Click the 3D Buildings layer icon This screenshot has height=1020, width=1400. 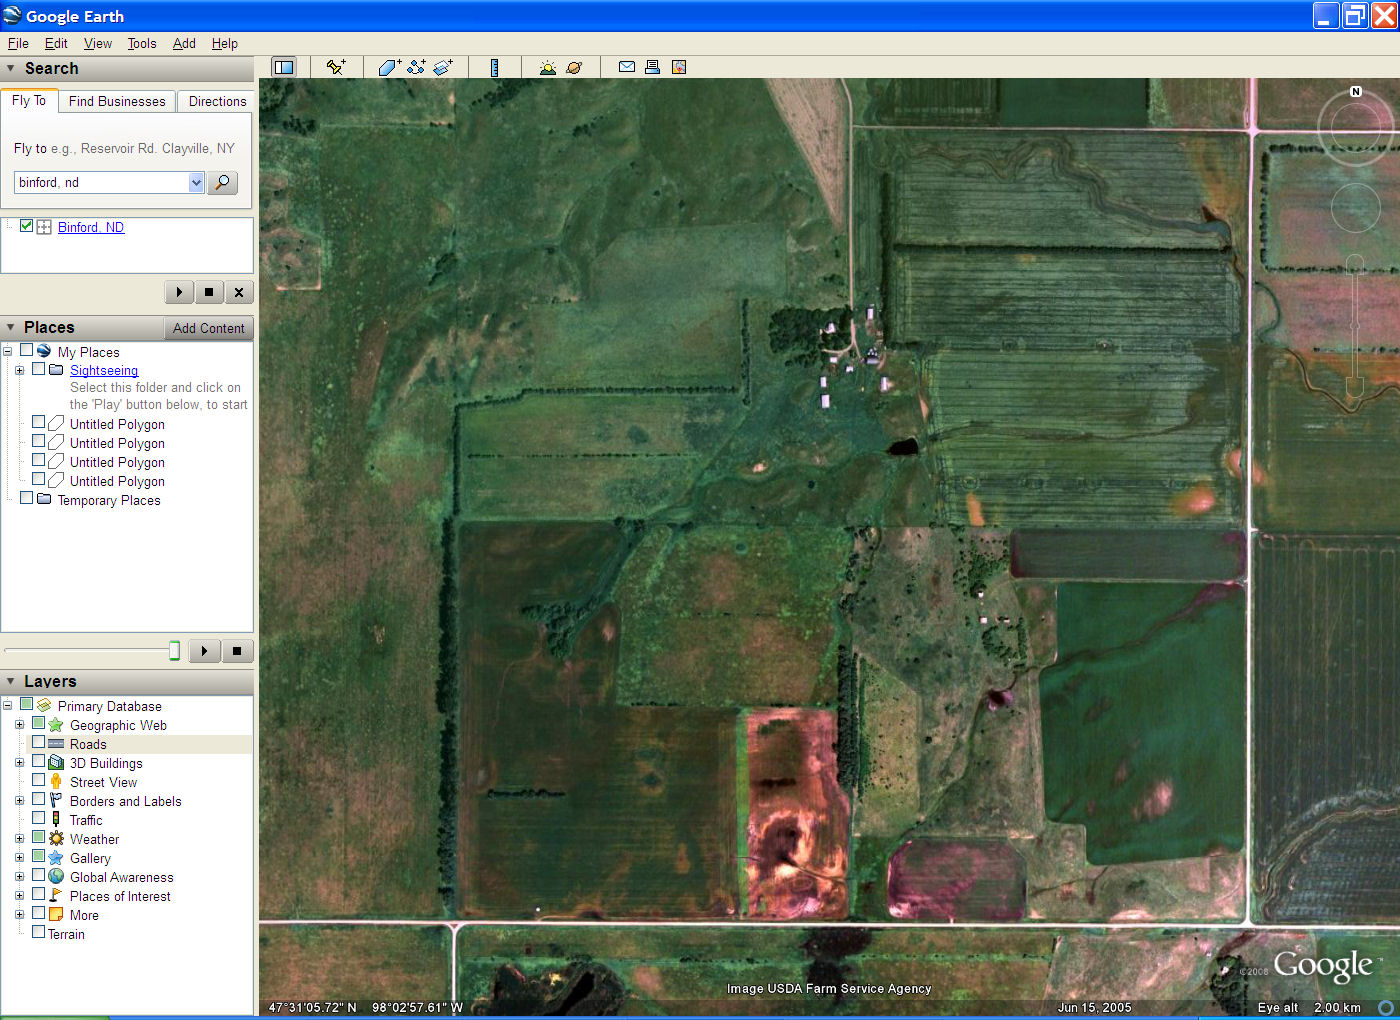[x=56, y=763]
